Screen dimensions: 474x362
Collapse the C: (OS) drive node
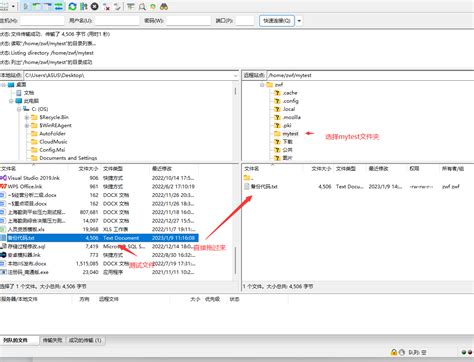point(19,109)
